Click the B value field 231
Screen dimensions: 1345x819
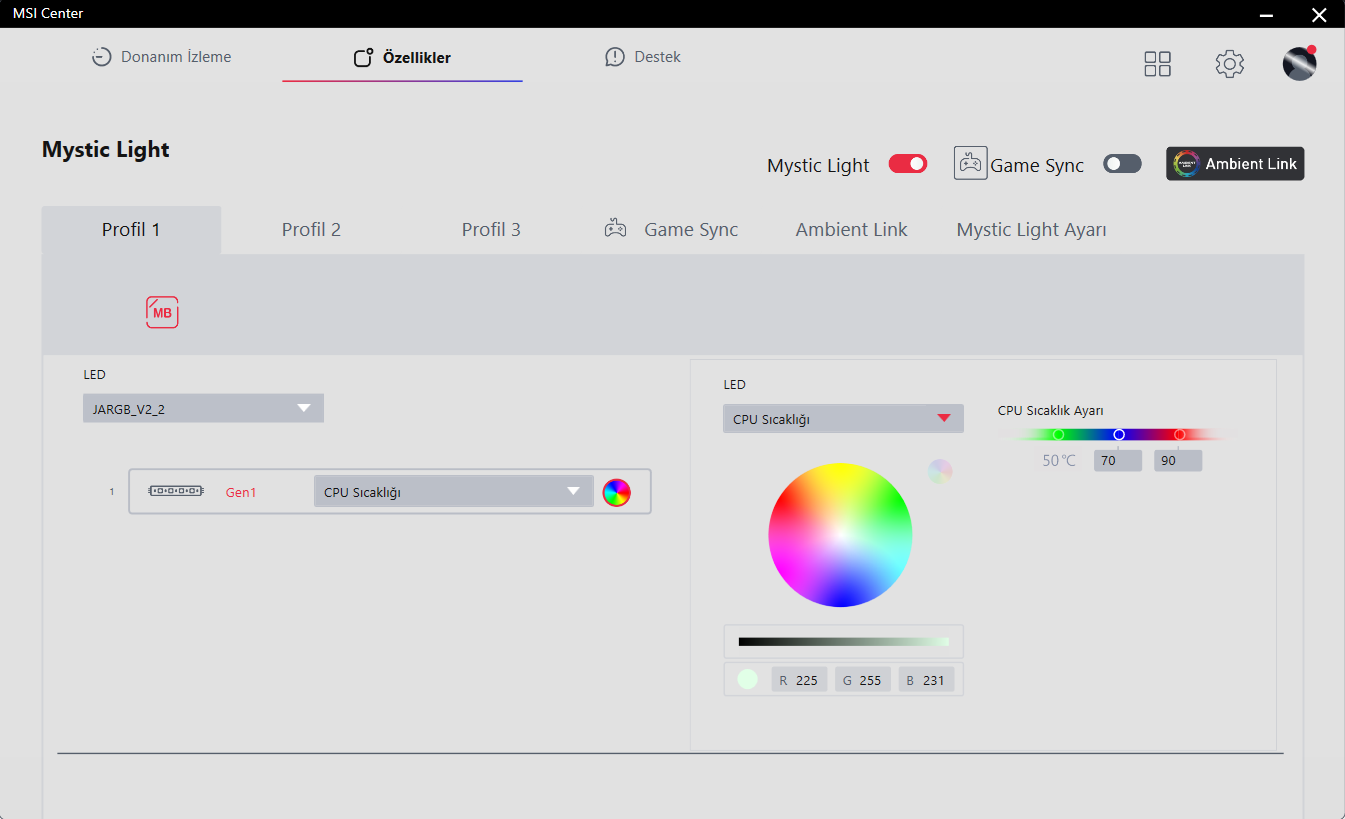click(x=927, y=680)
